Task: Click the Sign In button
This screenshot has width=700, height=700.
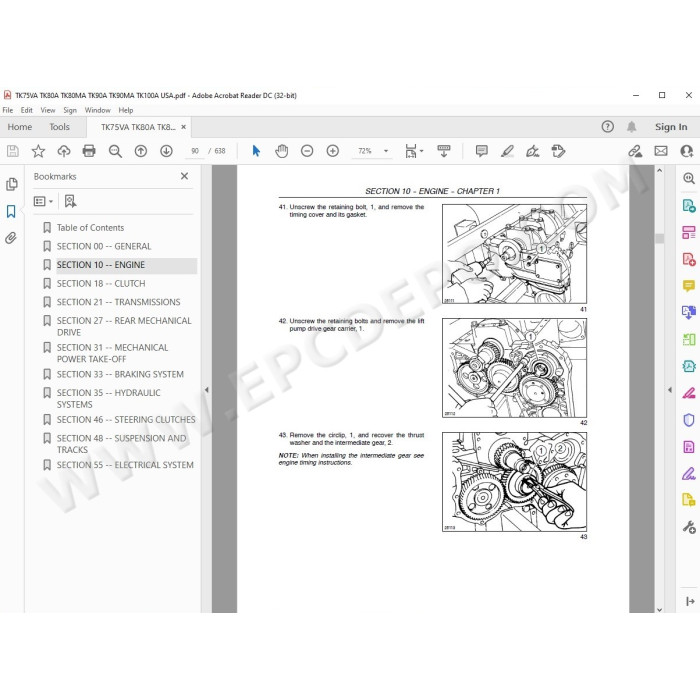Action: (671, 127)
